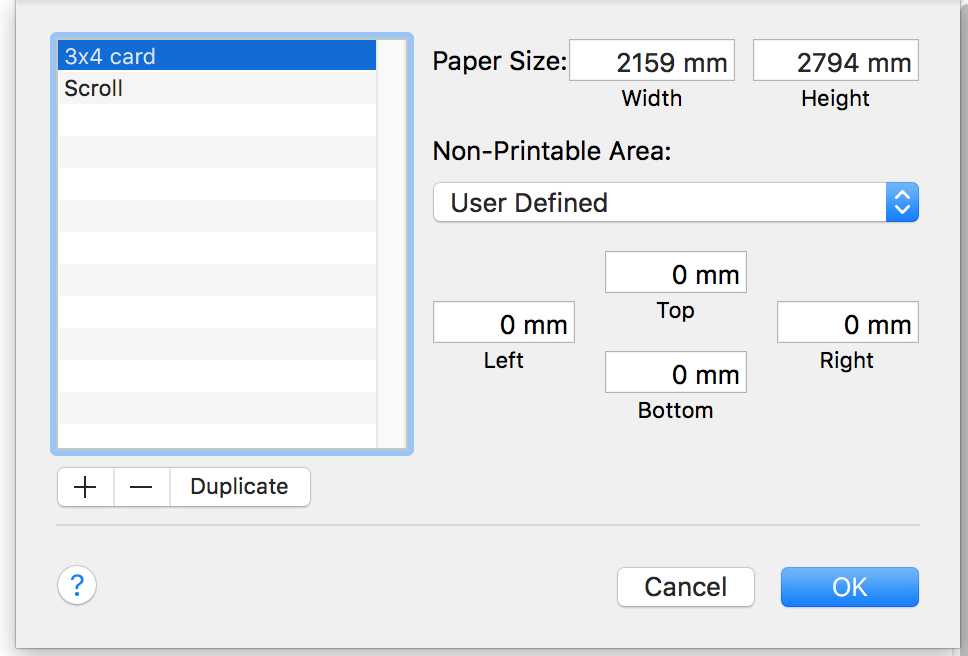Click the Non-Printable Area label
The width and height of the screenshot is (968, 656).
[x=551, y=151]
